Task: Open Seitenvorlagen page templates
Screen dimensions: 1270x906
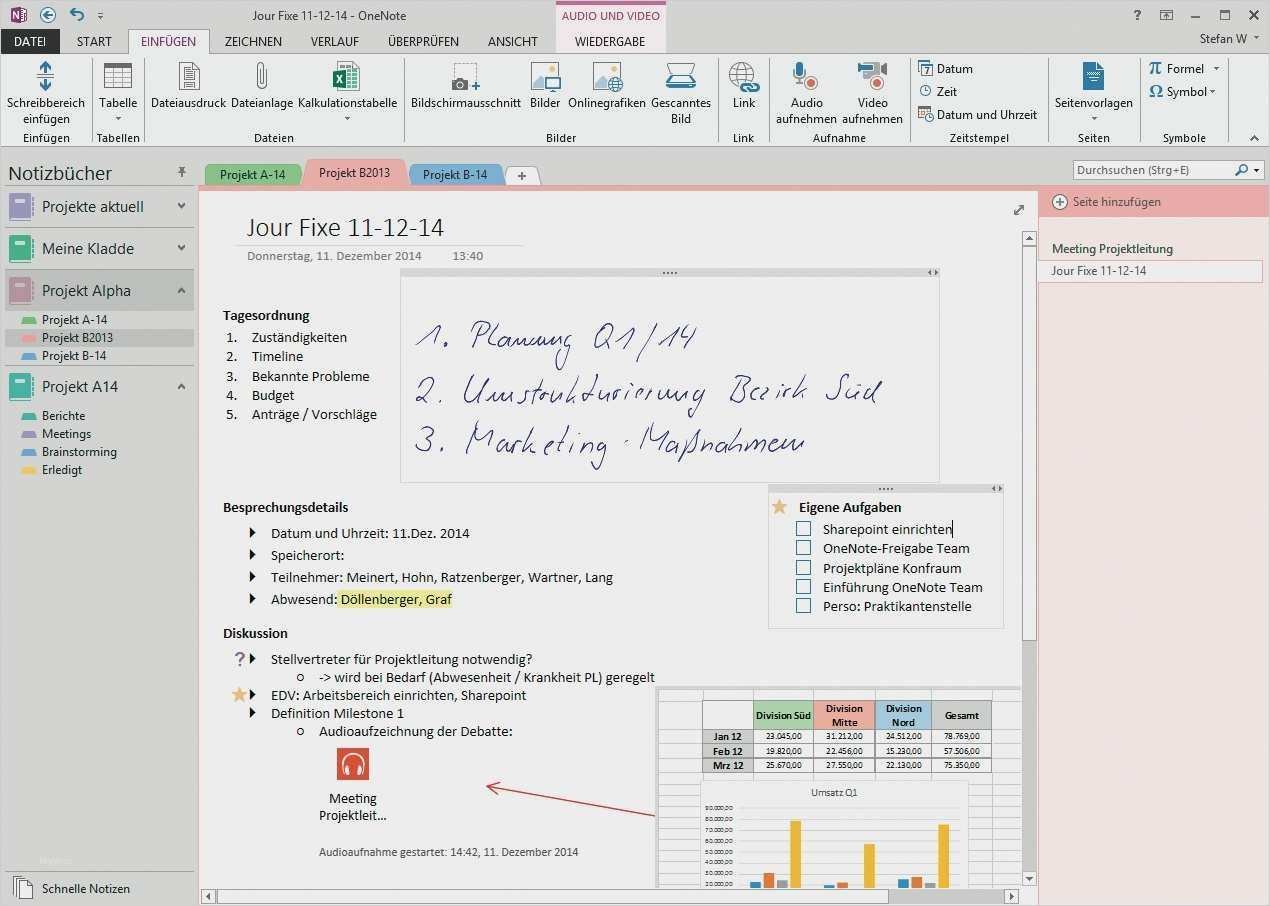Action: pos(1093,92)
